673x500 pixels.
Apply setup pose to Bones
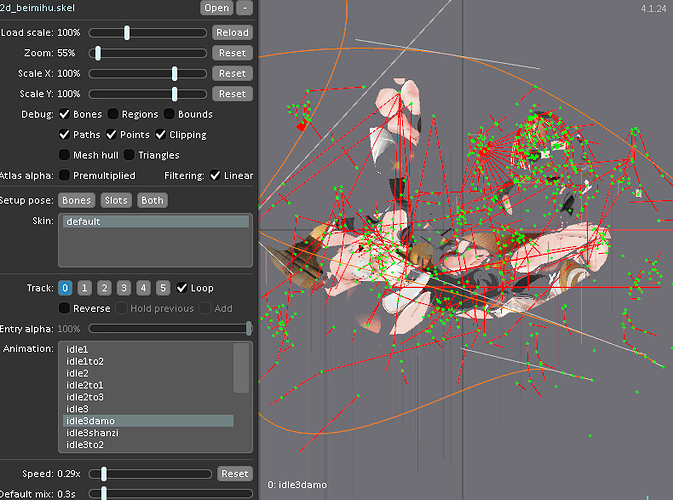coord(76,200)
